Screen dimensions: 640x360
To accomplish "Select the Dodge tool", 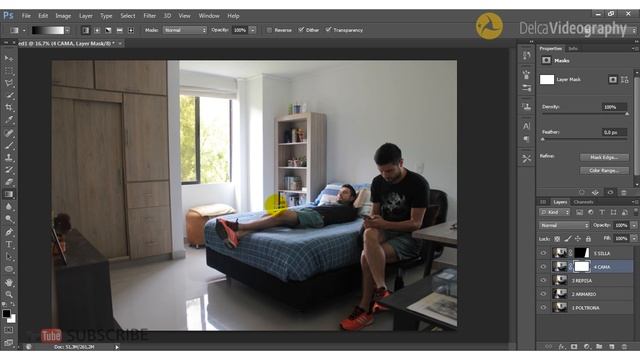I will tap(9, 219).
